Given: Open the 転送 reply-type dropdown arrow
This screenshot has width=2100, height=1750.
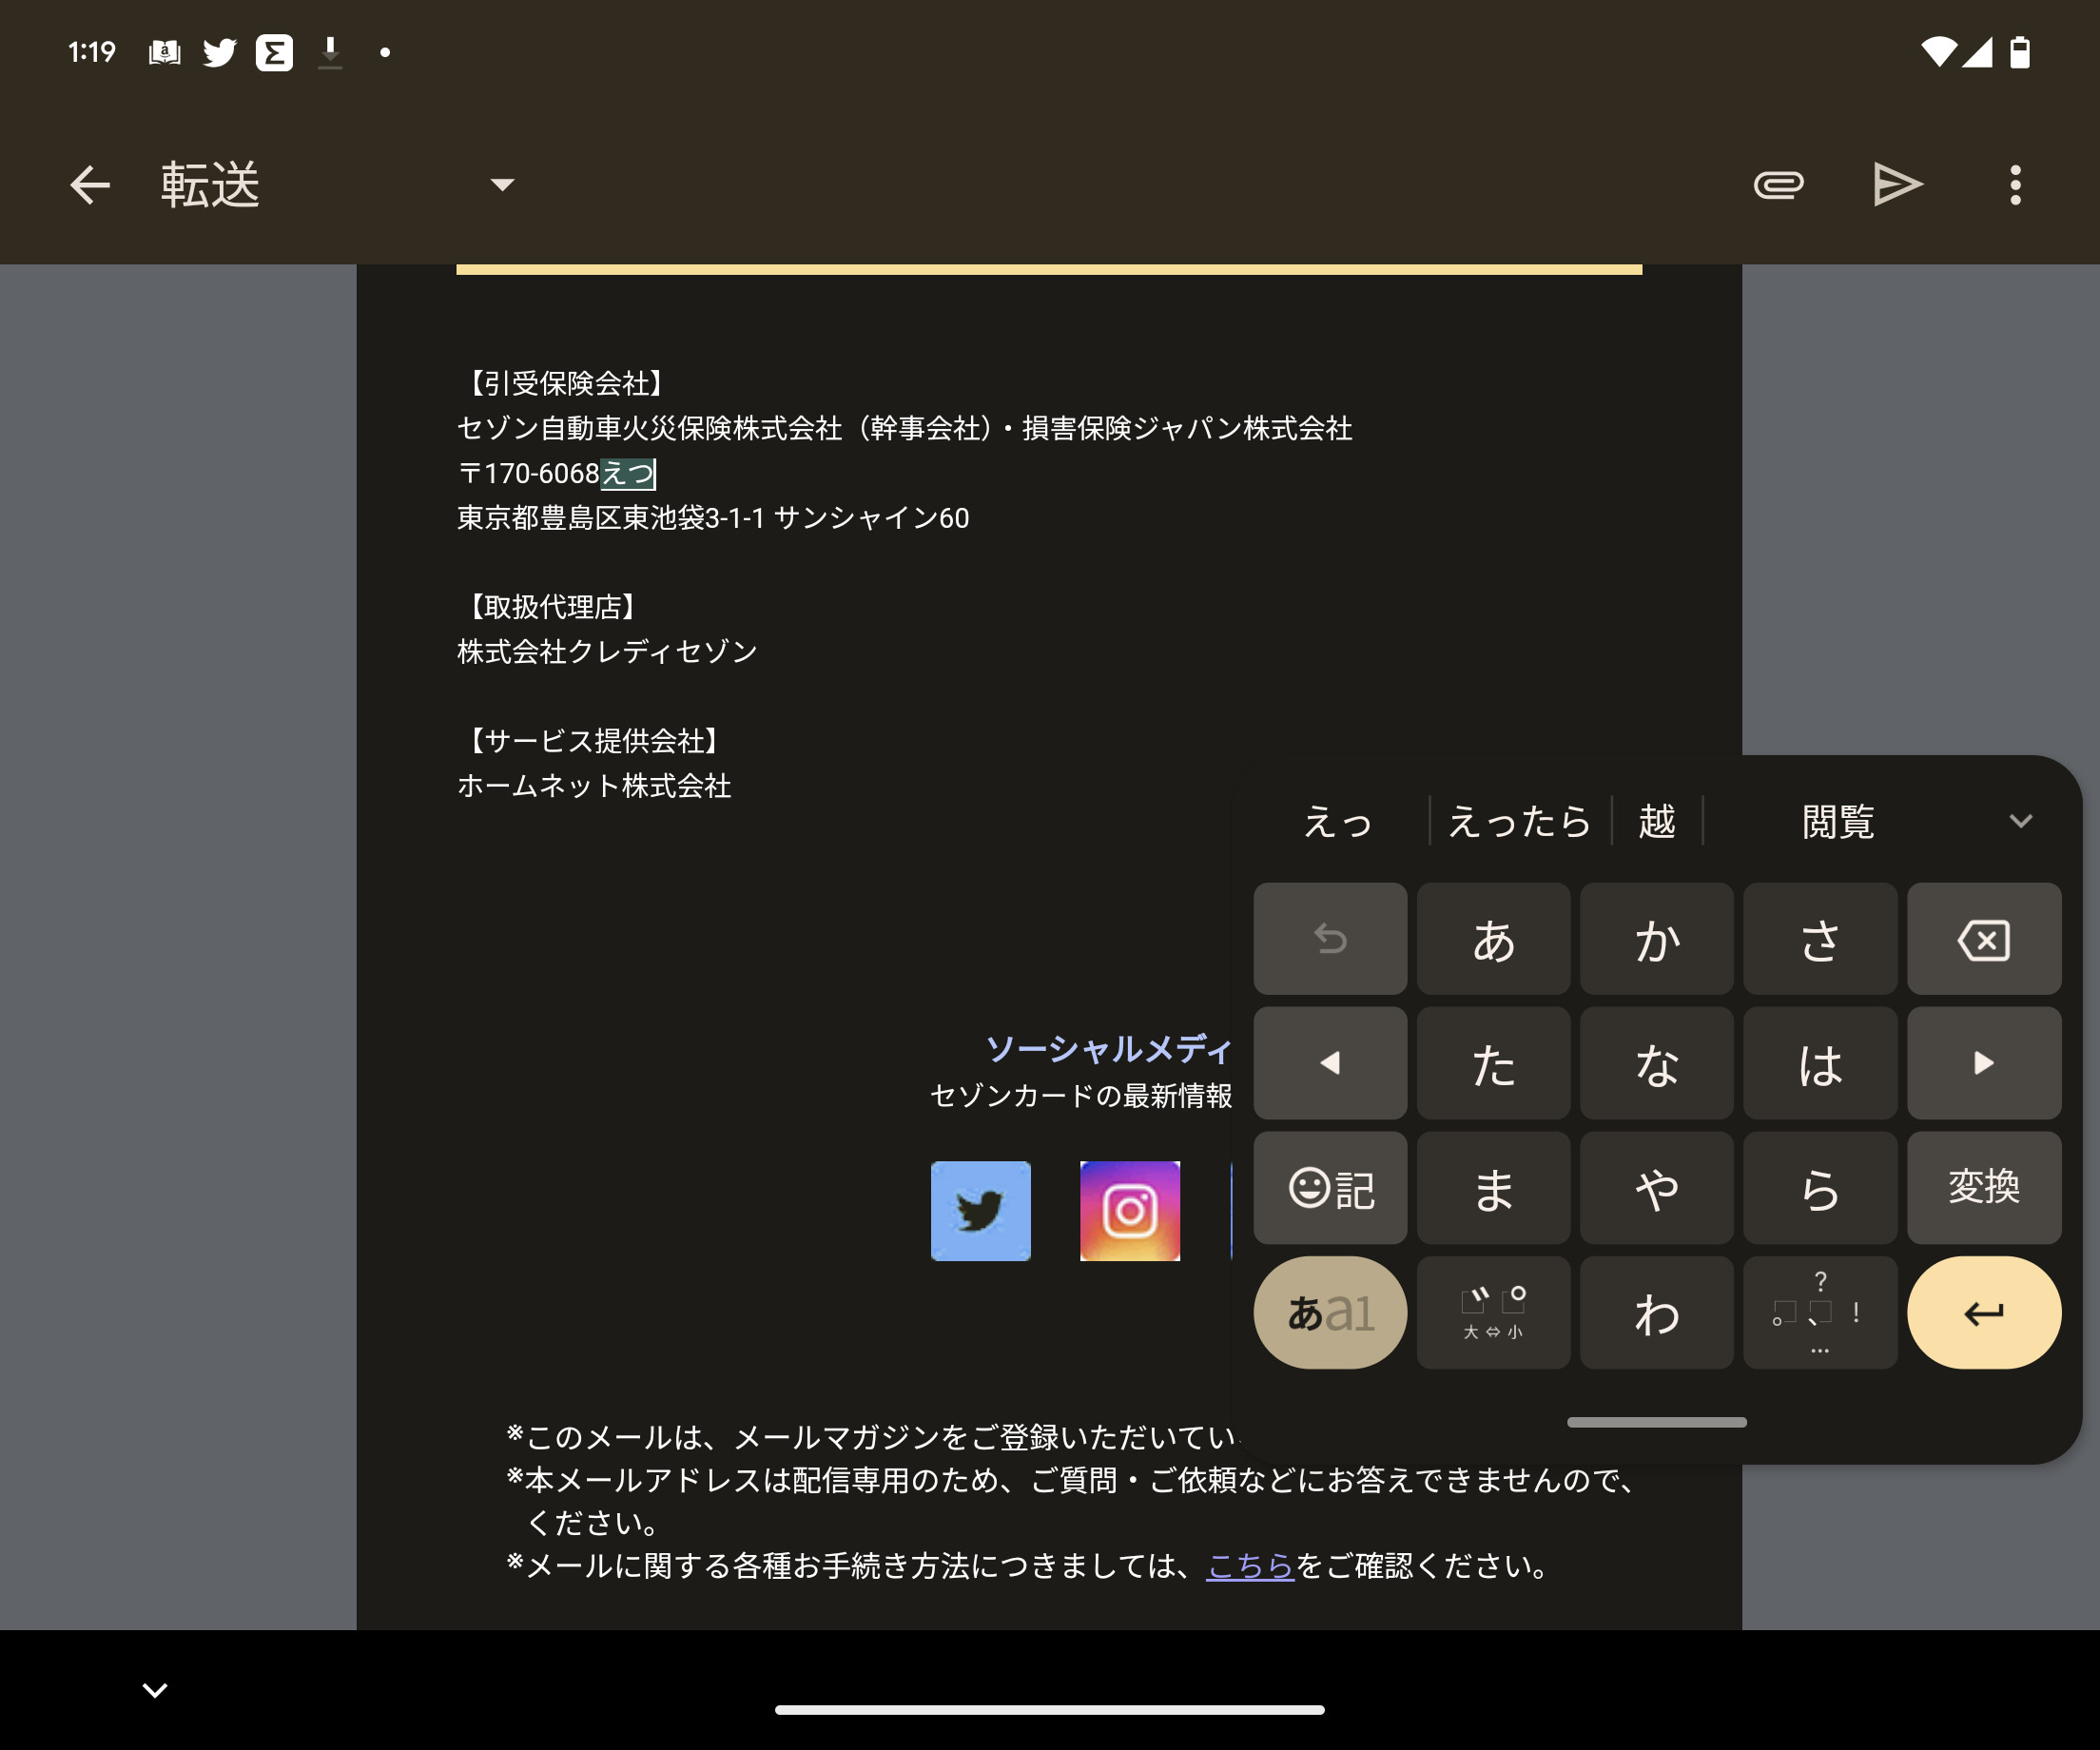Looking at the screenshot, I should (x=502, y=184).
